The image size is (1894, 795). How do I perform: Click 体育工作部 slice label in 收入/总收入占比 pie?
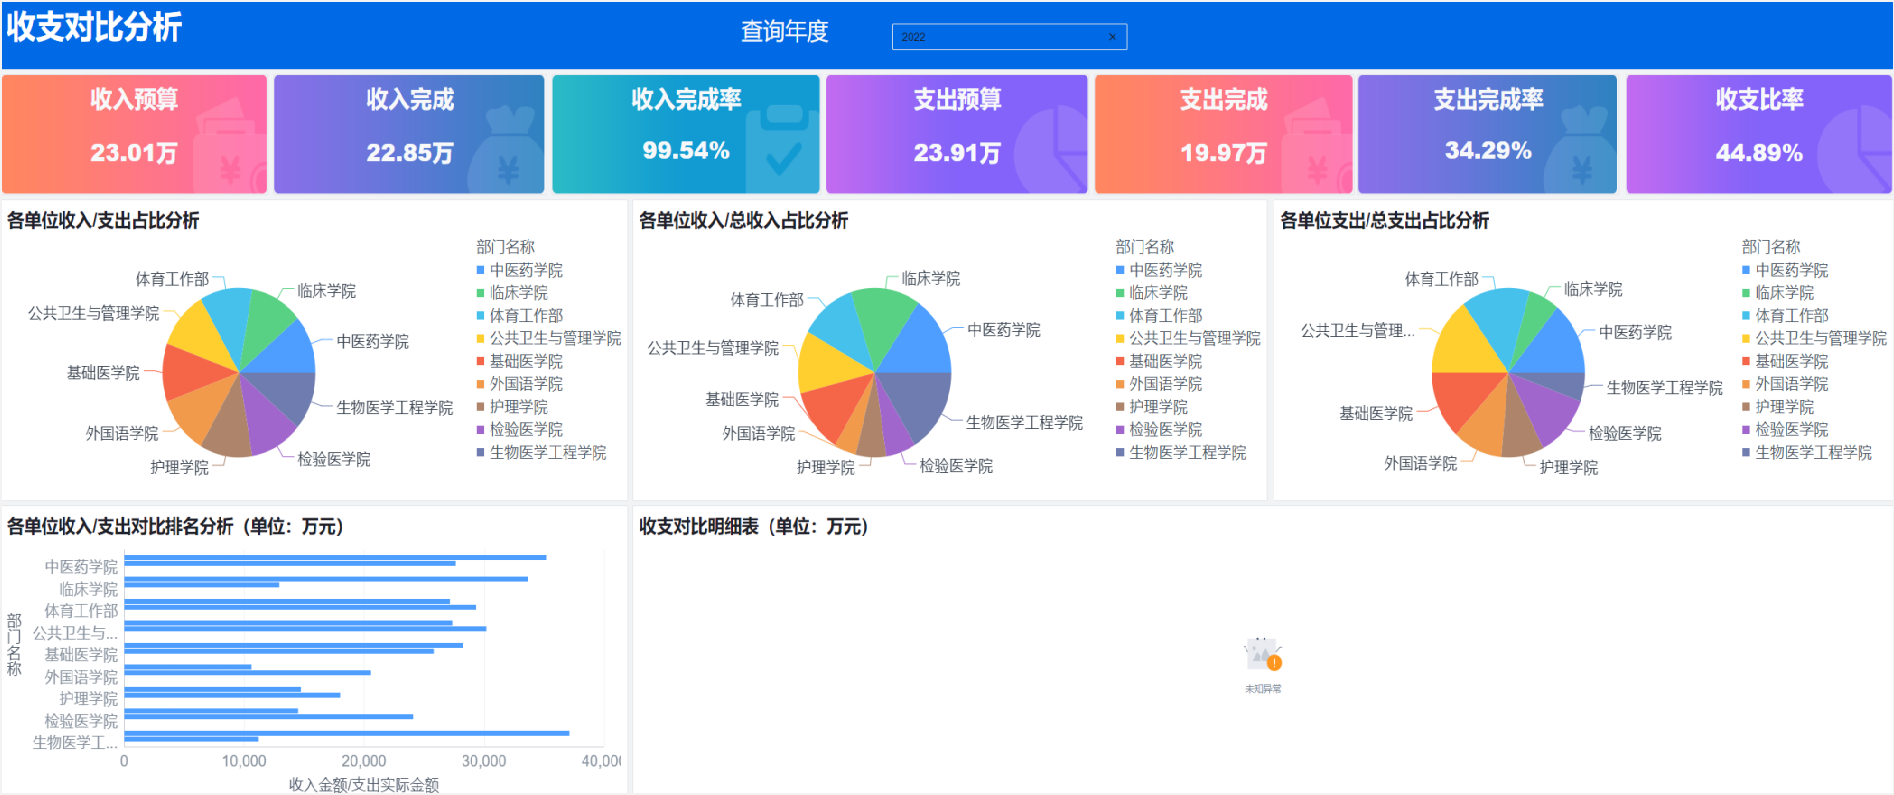767,300
